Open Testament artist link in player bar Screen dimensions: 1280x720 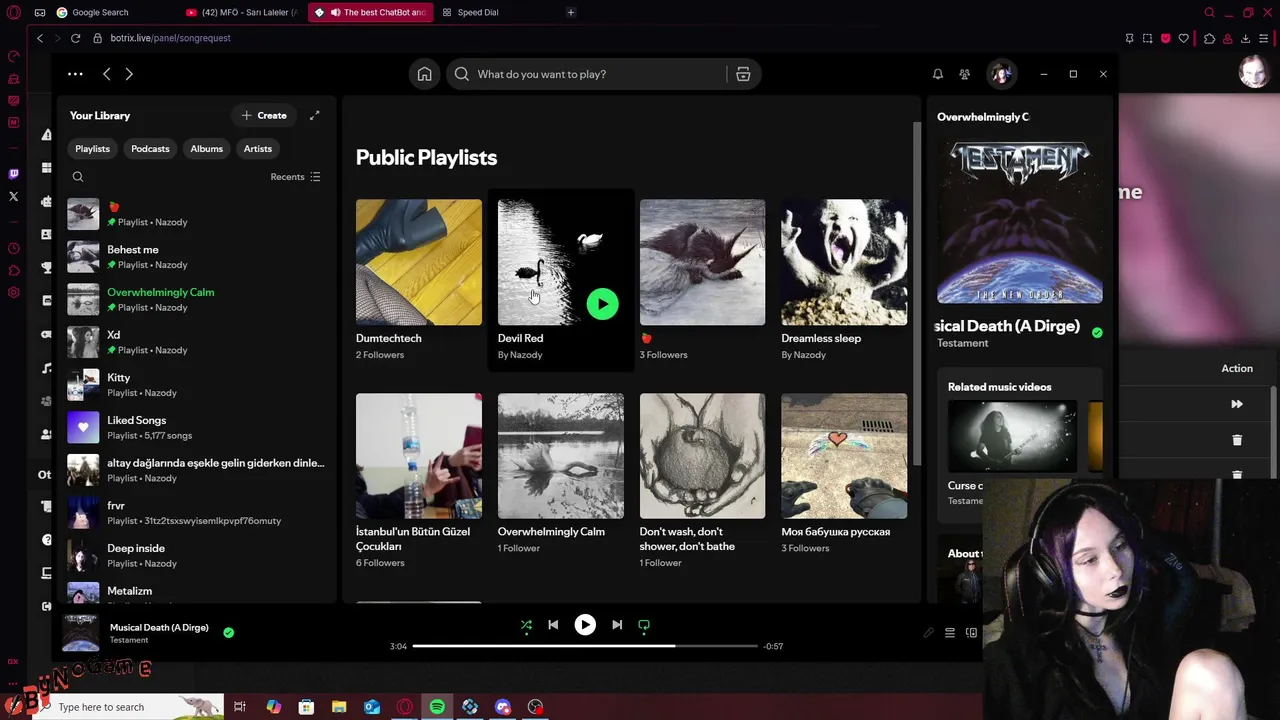pyautogui.click(x=129, y=640)
